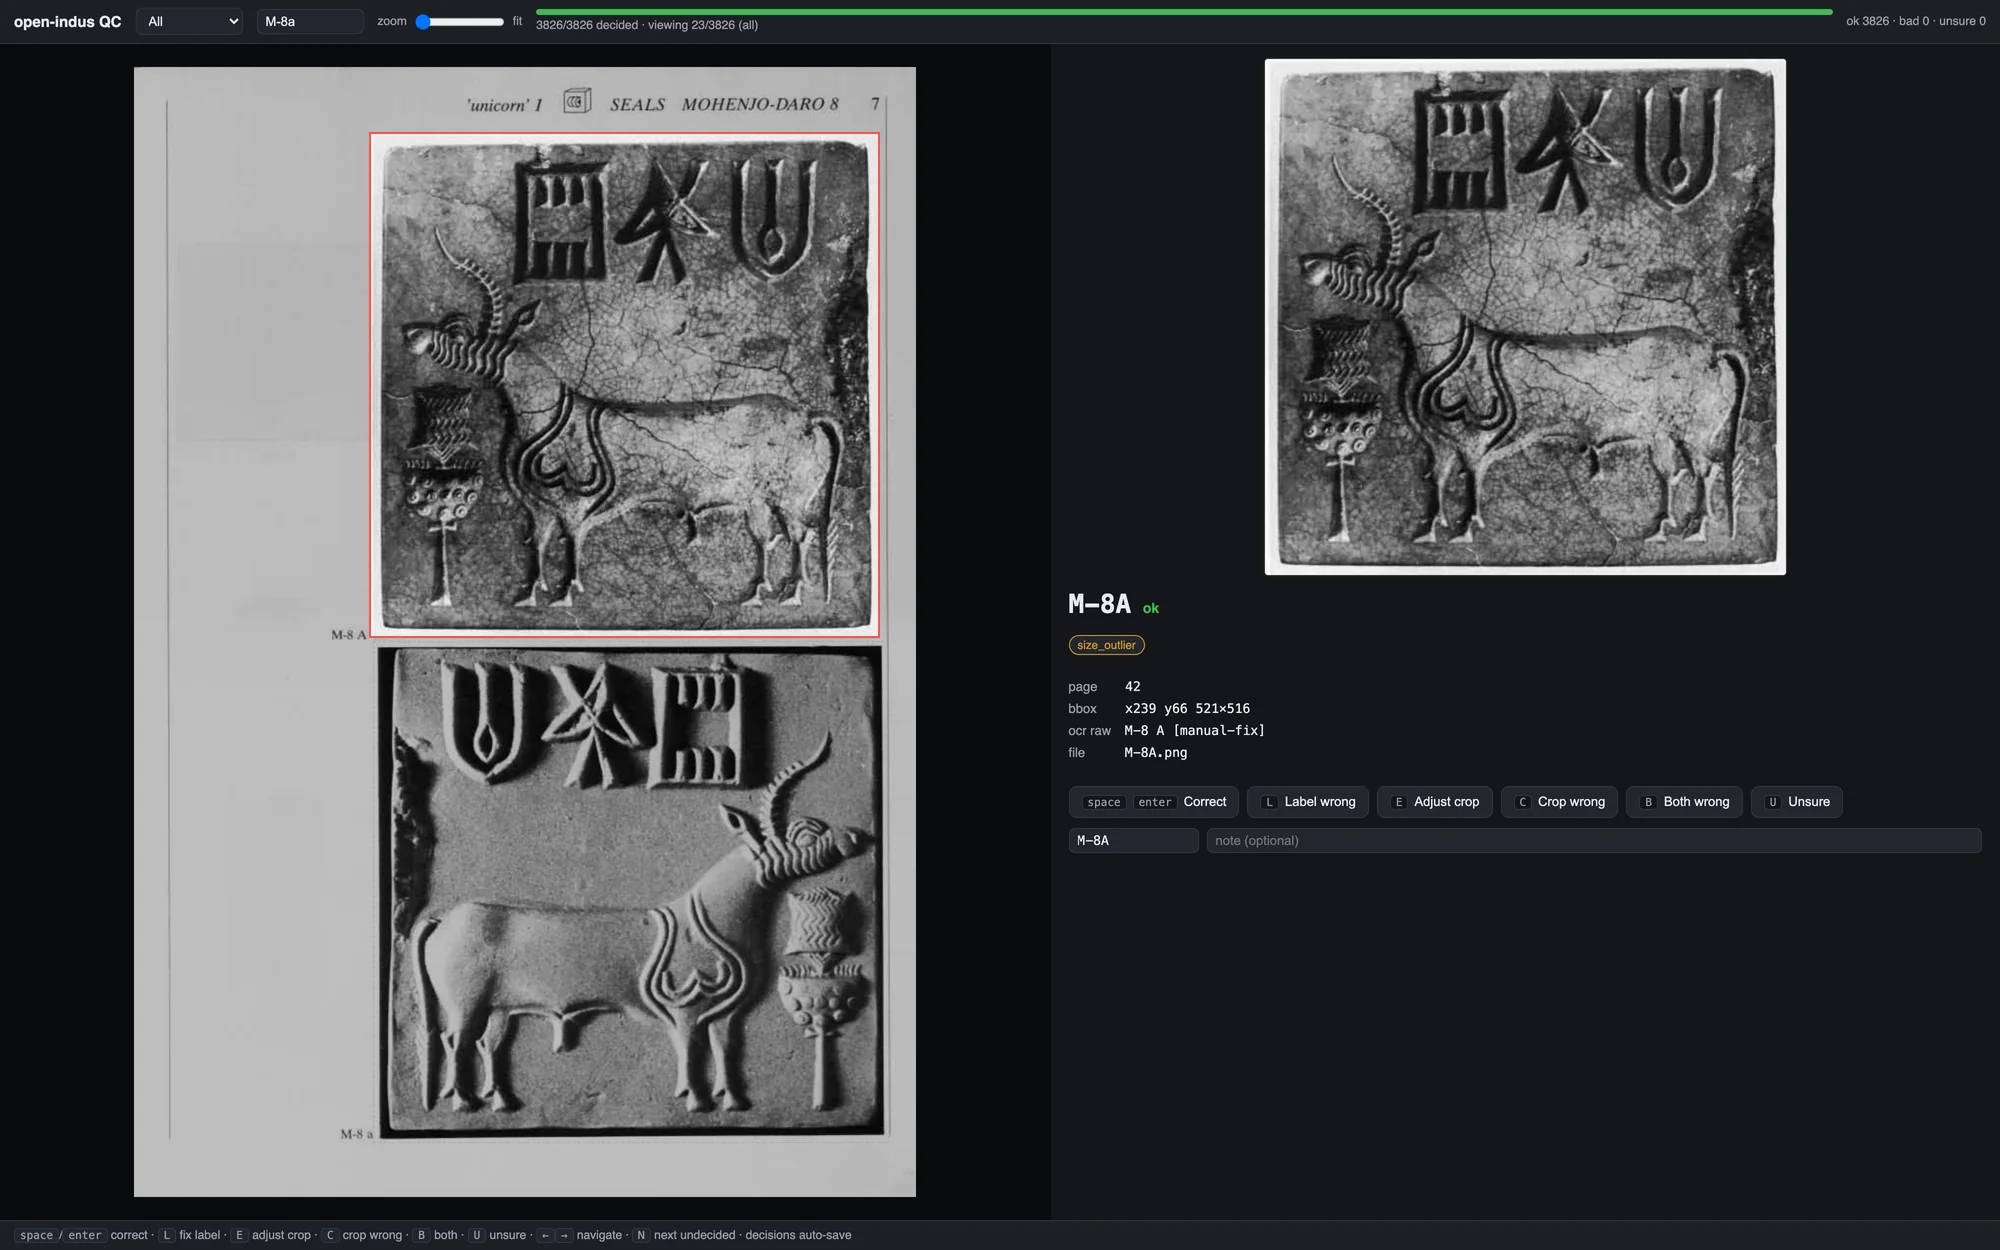Click the 'N' key hint in footer
The image size is (2000, 1250).
(641, 1235)
